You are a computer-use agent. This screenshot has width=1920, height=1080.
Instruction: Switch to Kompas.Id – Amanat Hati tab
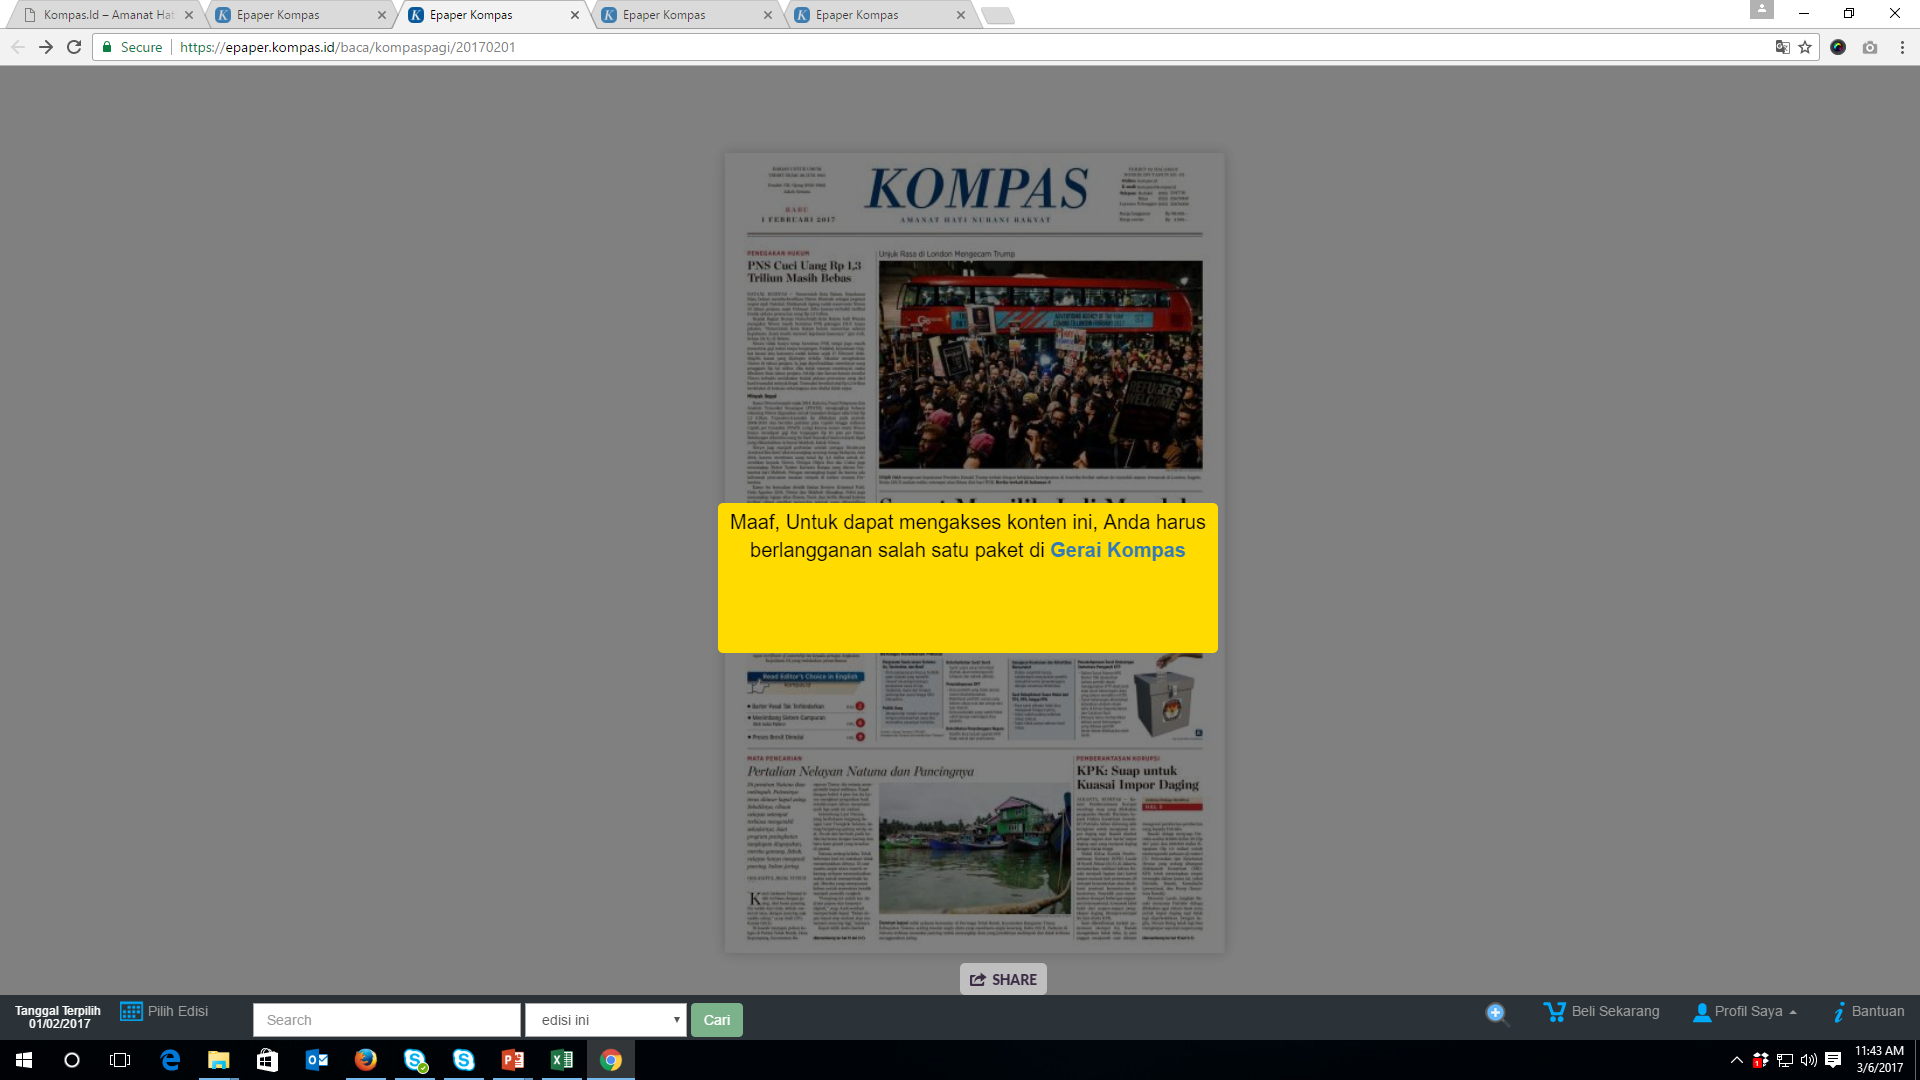108,15
